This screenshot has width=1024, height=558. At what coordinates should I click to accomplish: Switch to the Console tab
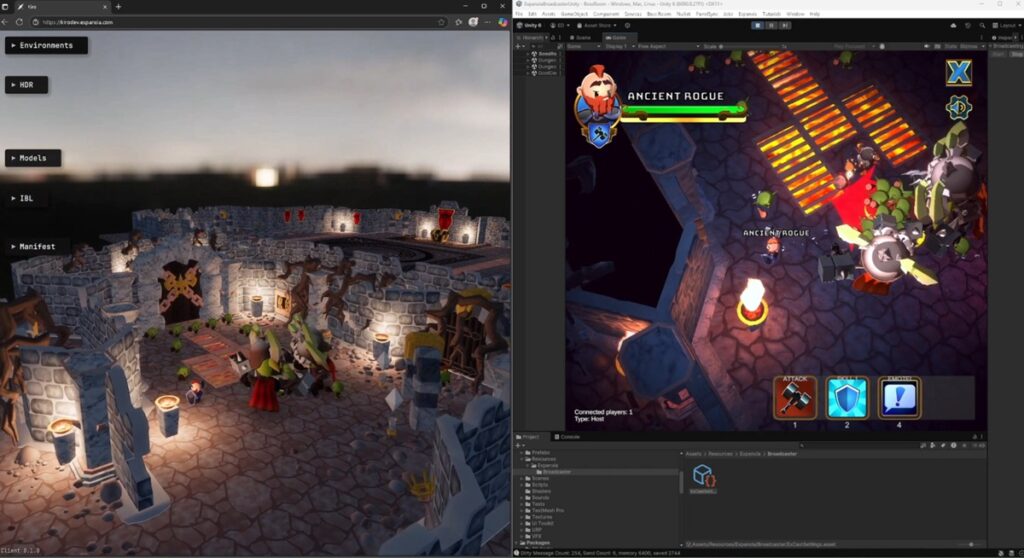tap(567, 436)
